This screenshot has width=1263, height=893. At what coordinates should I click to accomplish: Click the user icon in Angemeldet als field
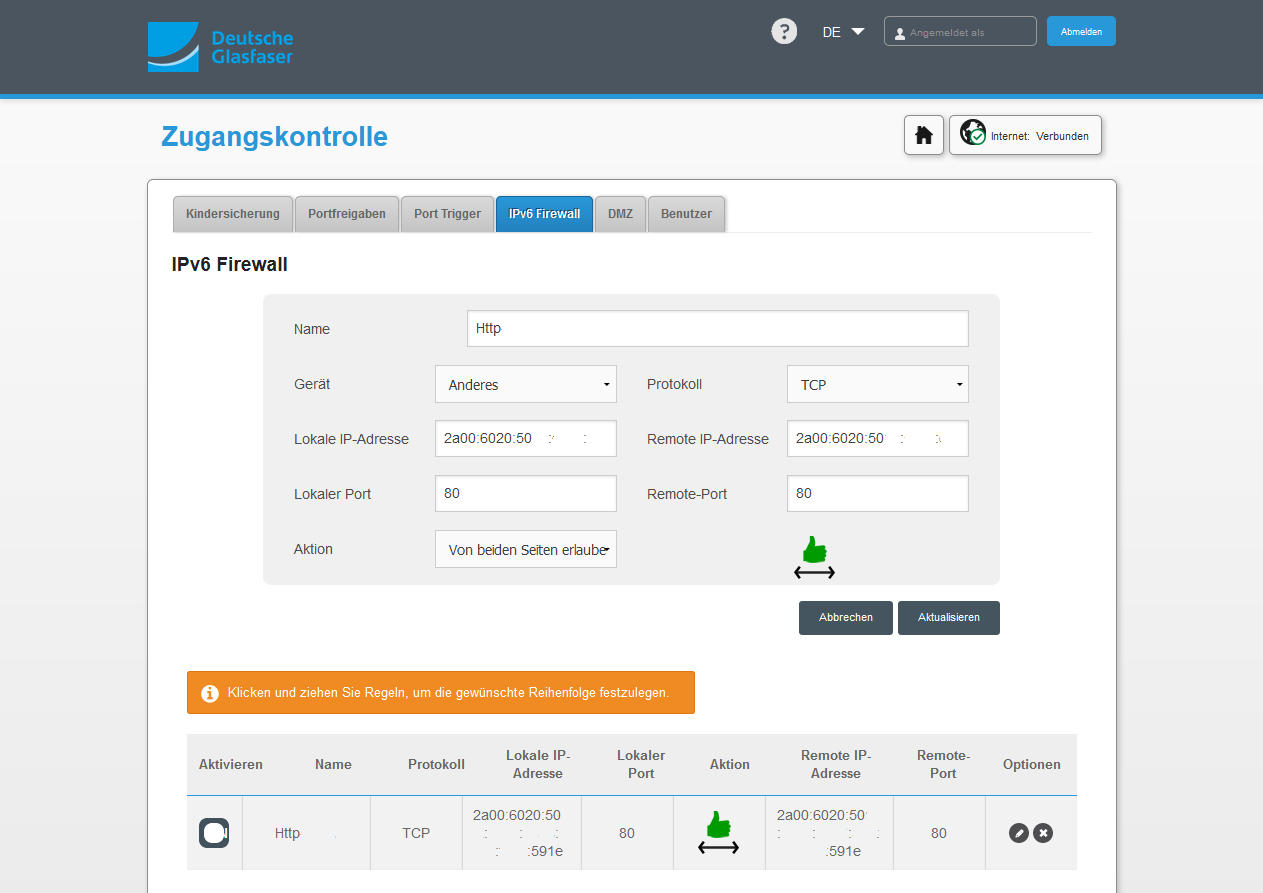click(900, 33)
